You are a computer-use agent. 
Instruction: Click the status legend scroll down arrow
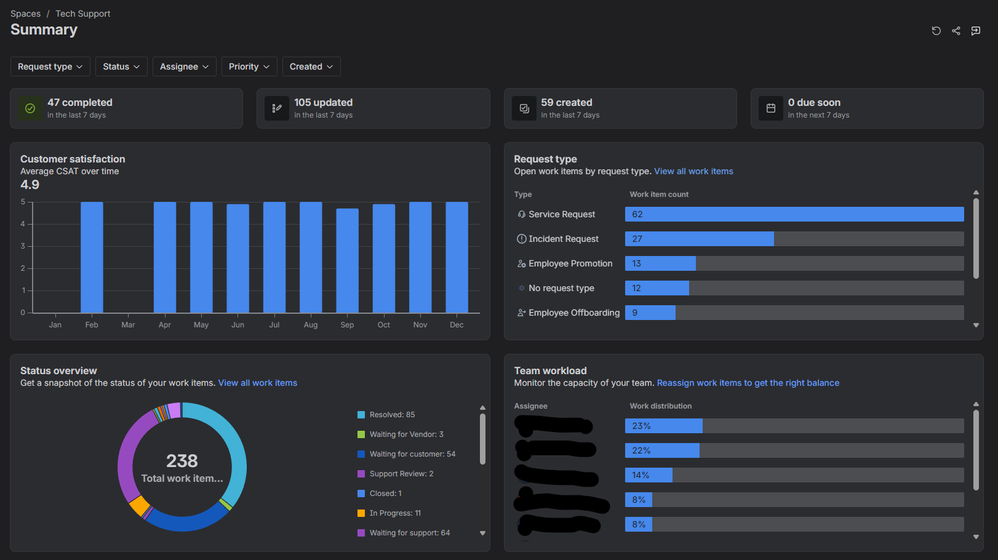tap(482, 533)
